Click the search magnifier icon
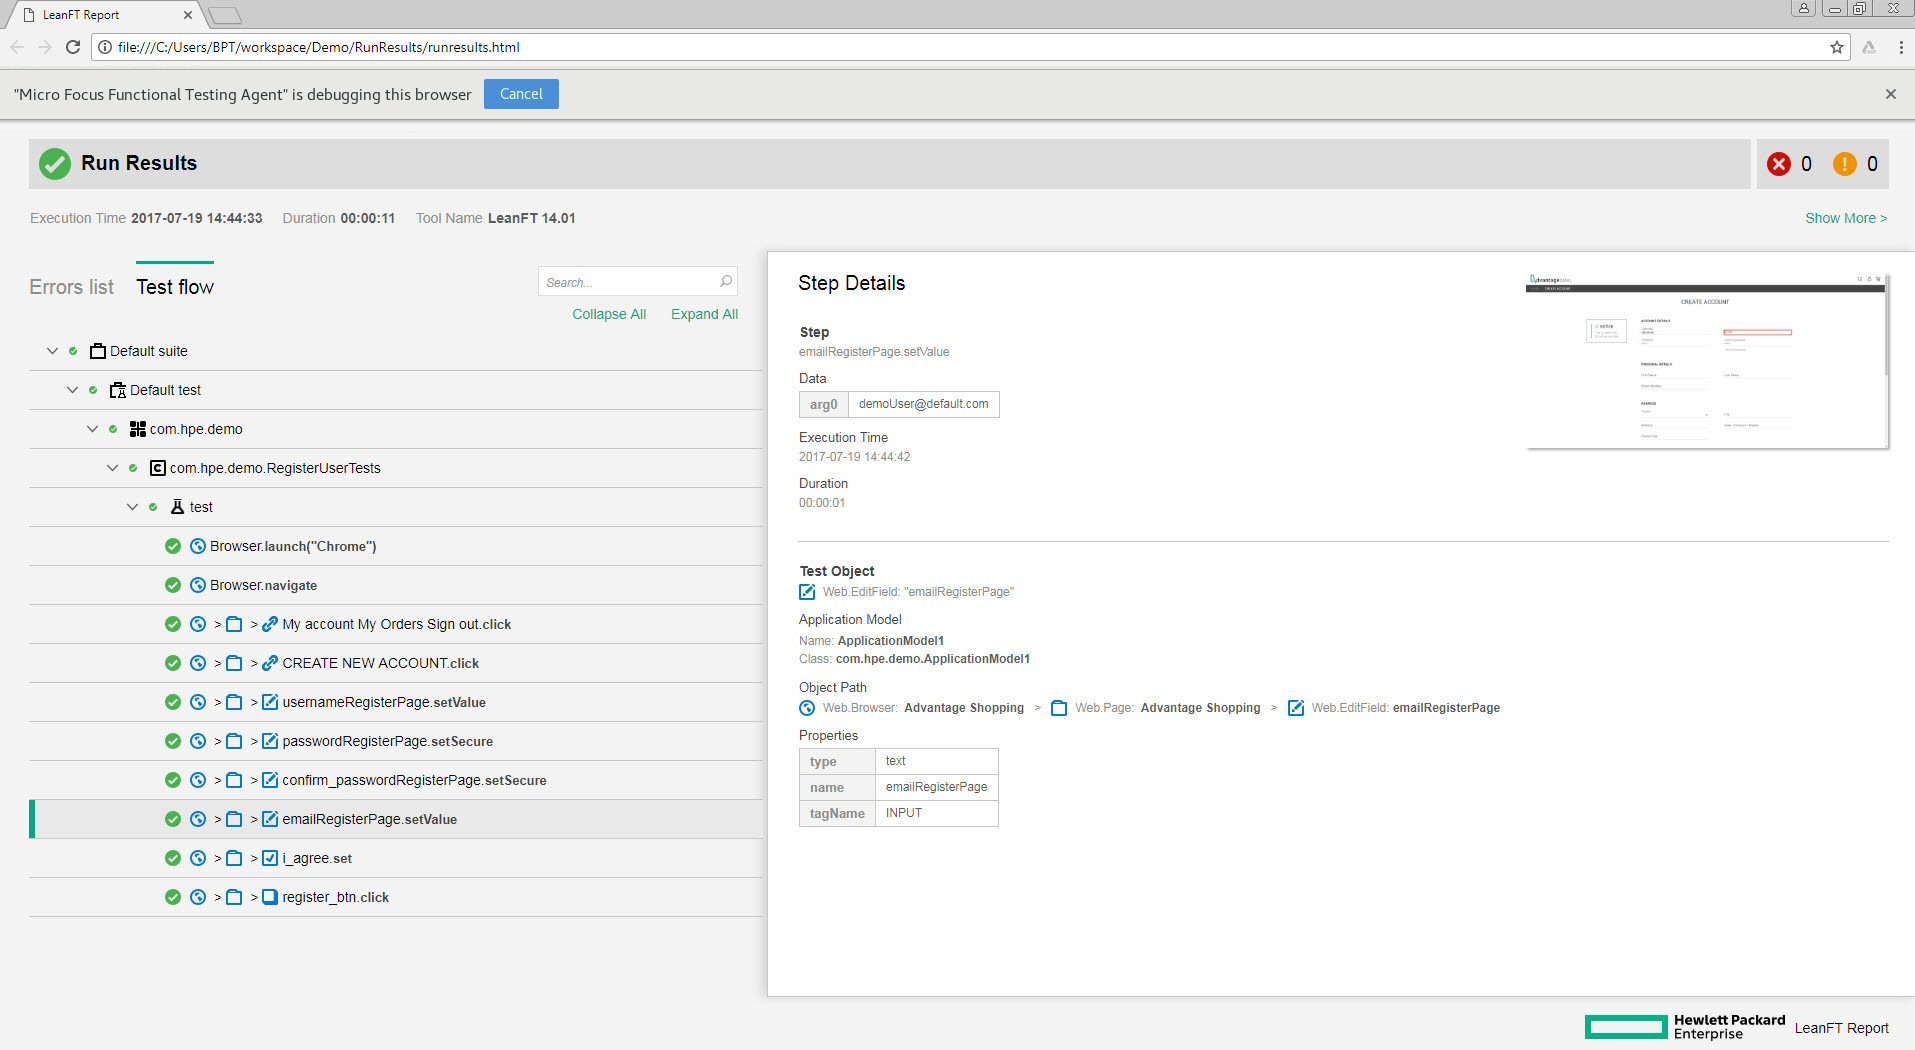1915x1050 pixels. coord(726,282)
